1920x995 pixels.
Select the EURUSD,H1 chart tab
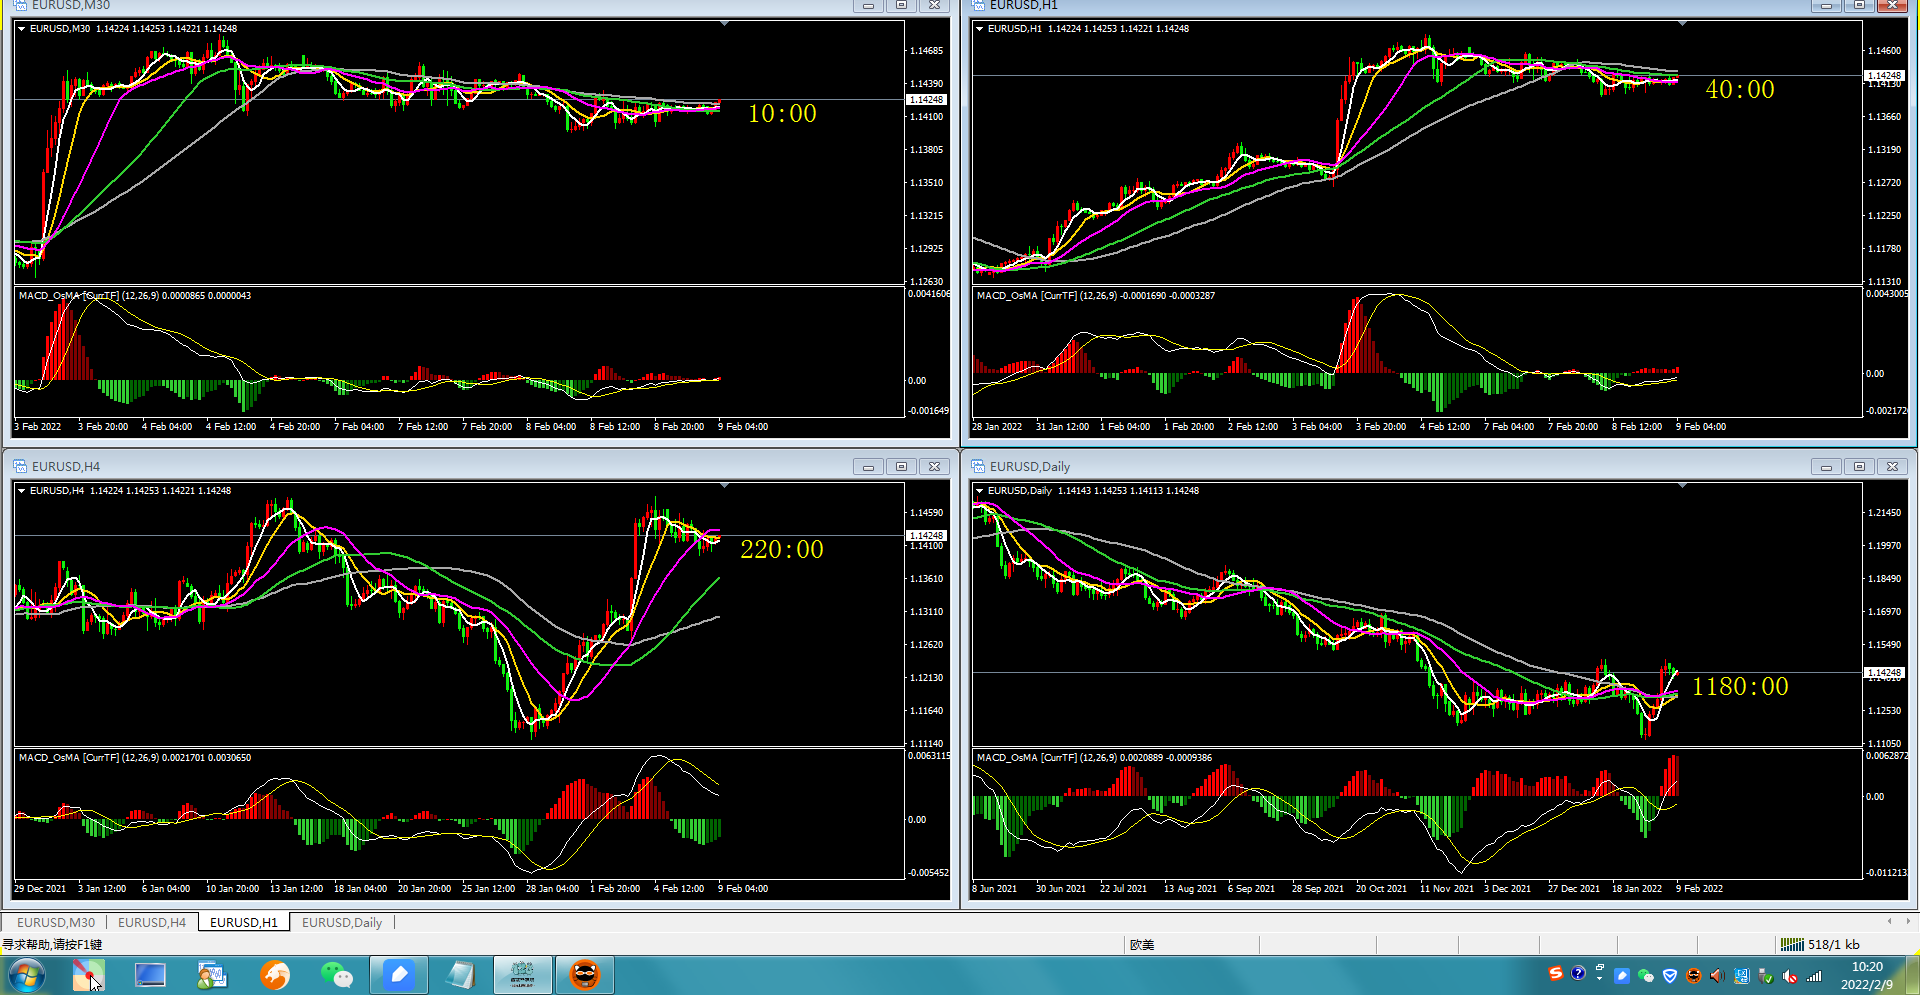244,922
